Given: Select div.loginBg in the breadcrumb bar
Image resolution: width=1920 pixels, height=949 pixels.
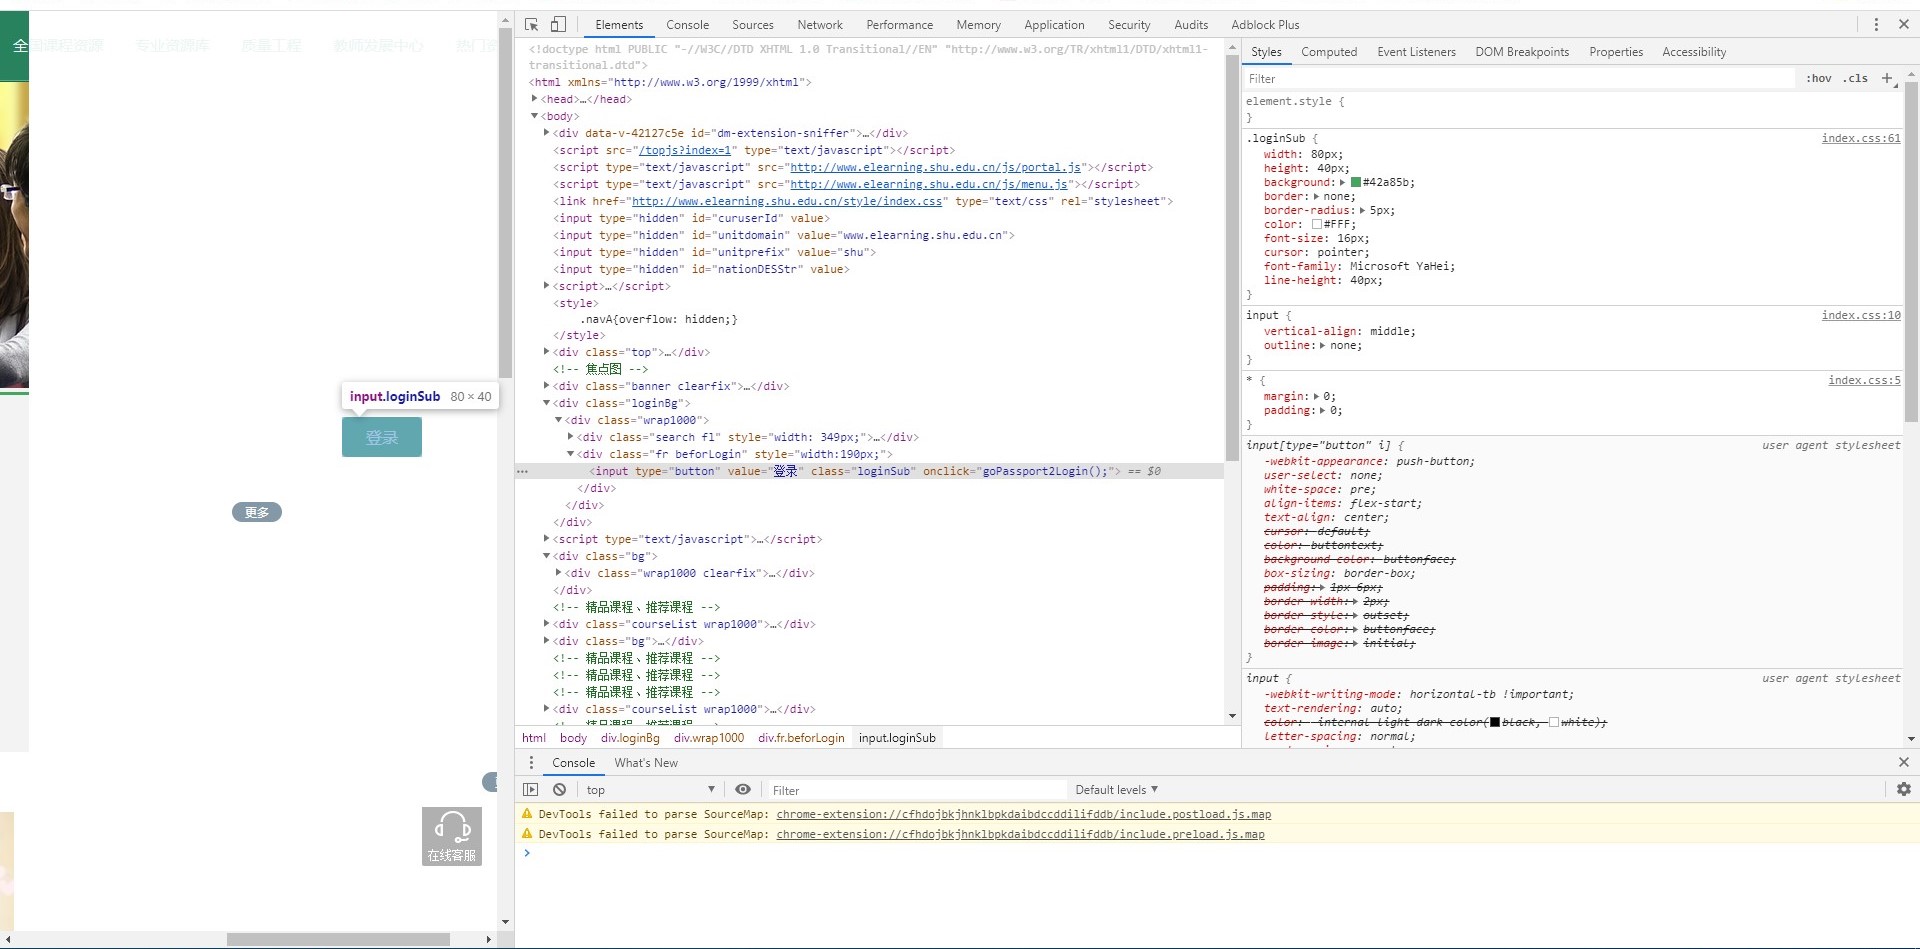Looking at the screenshot, I should click(630, 738).
